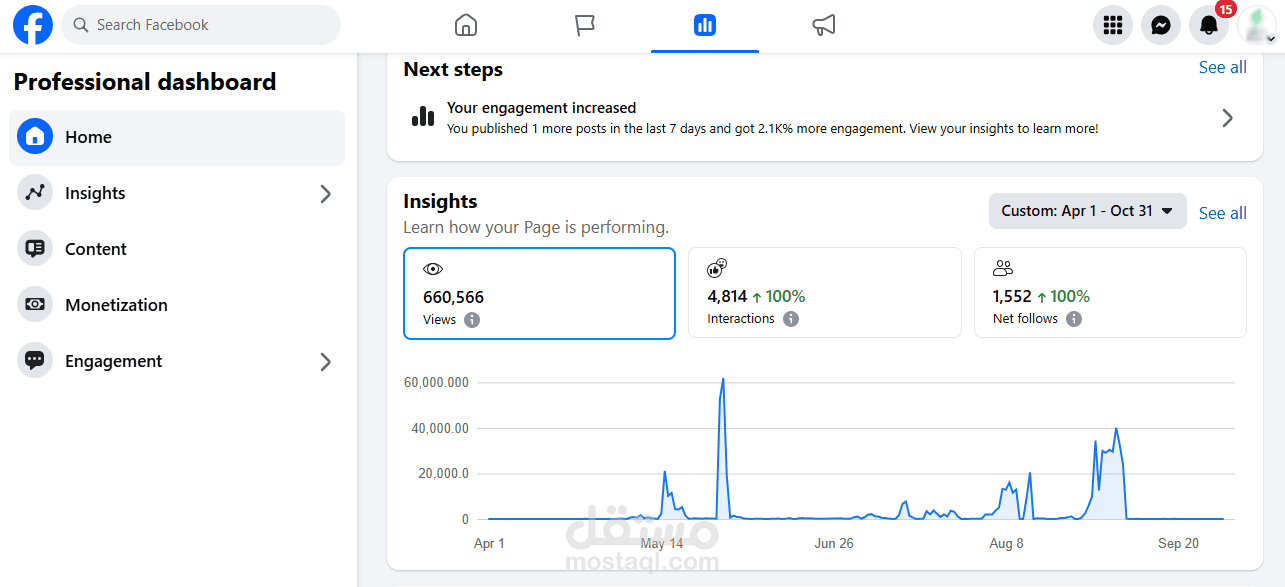
Task: Open Monetization in the sidebar
Action: pyautogui.click(x=116, y=305)
